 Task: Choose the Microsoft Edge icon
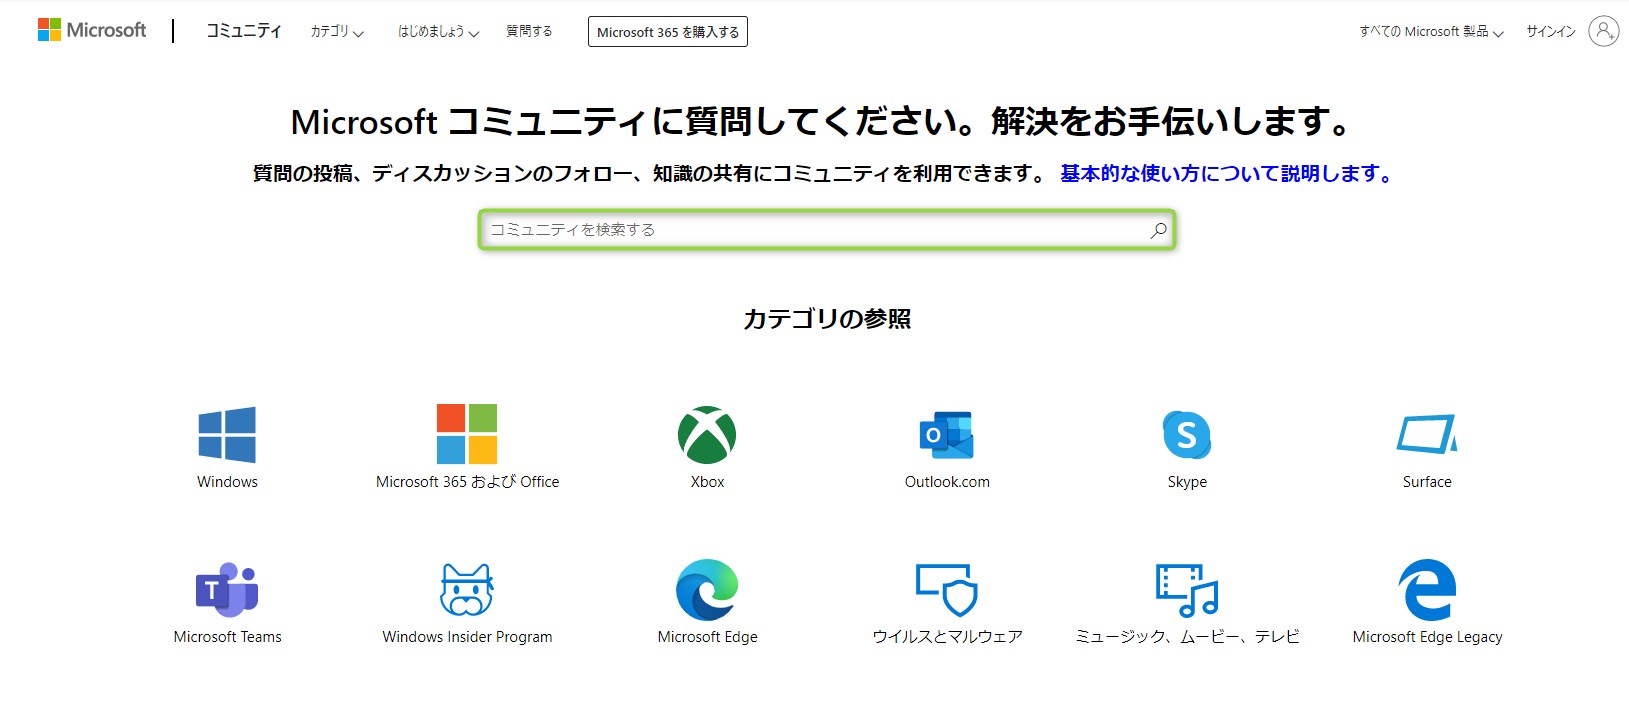click(707, 590)
